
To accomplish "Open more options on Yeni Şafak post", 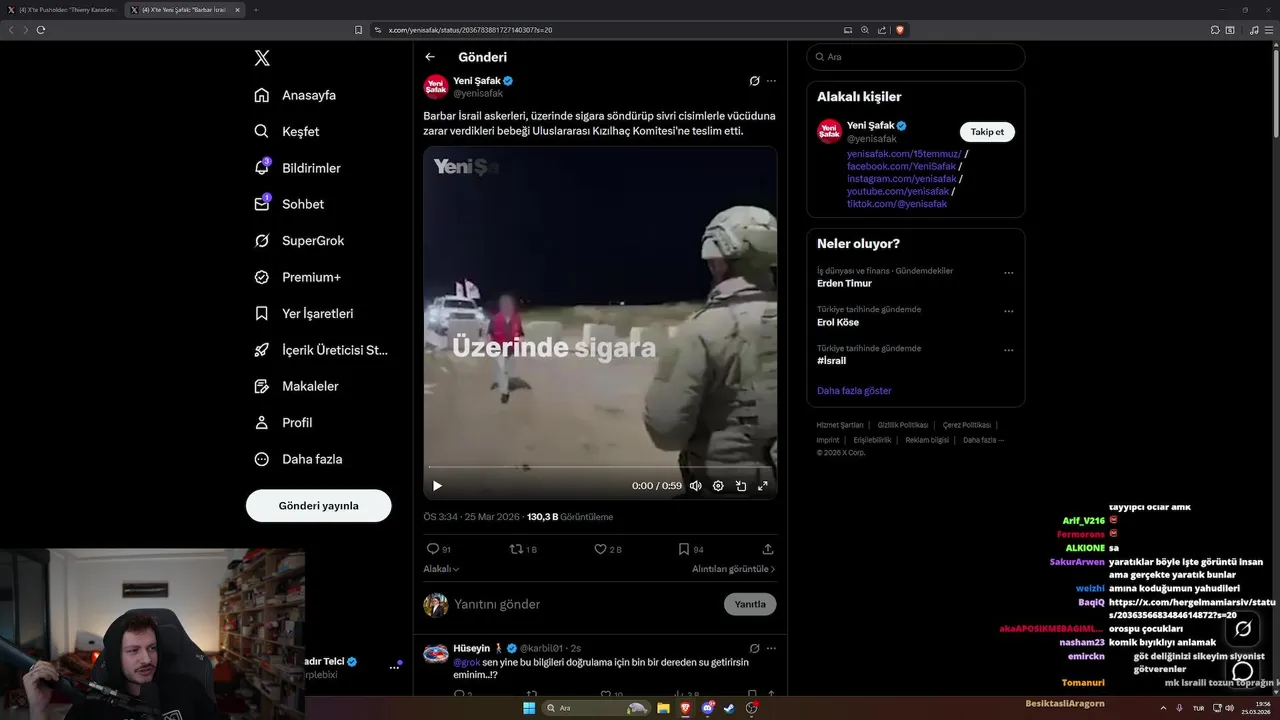I will 771,81.
